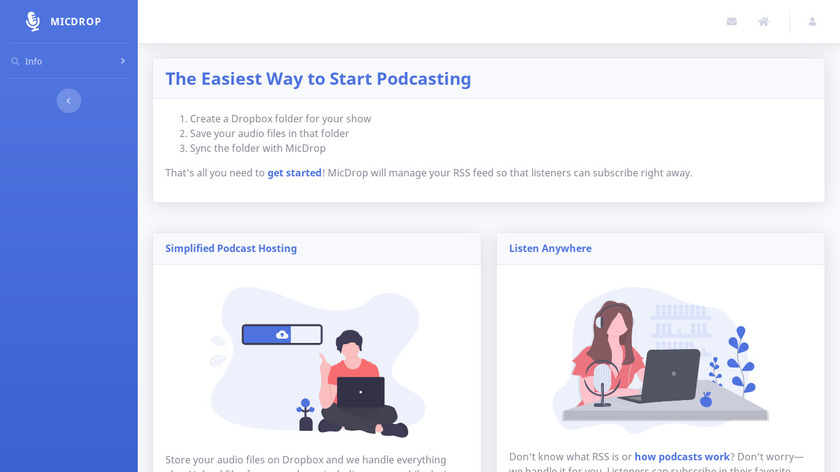Screen dimensions: 840x472
Task: Click the podcaster illustration in Listen Anywhere
Action: [661, 360]
